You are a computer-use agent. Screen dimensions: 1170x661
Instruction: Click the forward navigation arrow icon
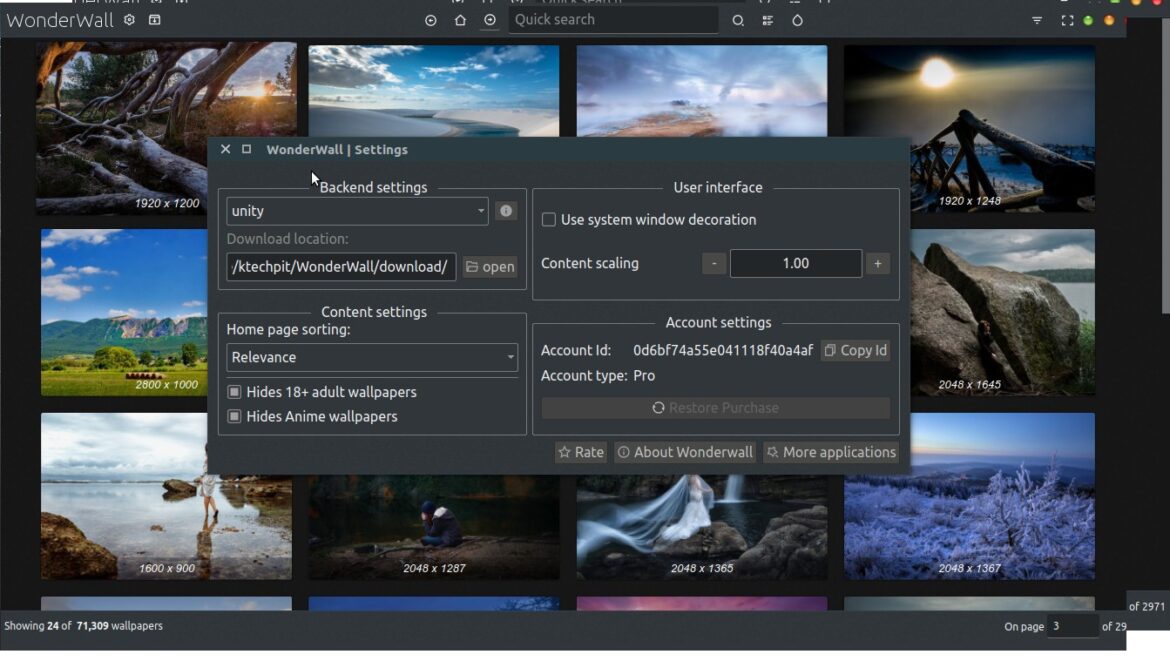(488, 20)
